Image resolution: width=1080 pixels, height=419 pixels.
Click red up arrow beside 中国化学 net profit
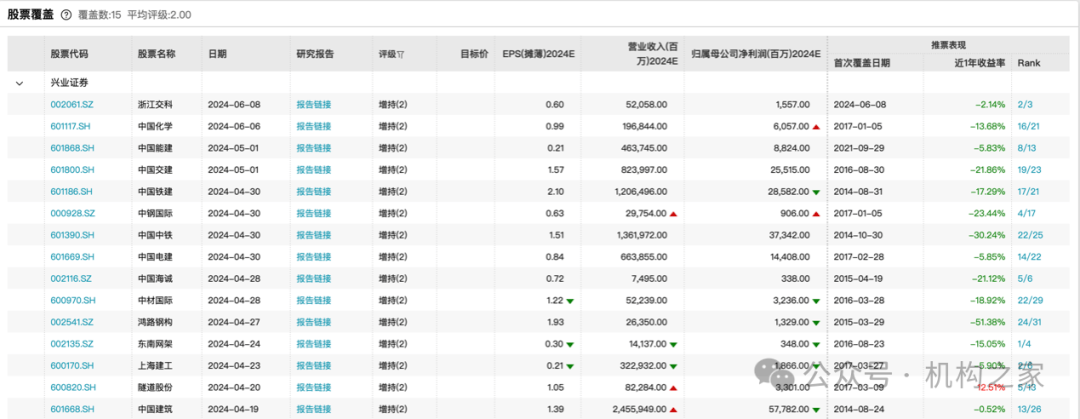pos(817,127)
